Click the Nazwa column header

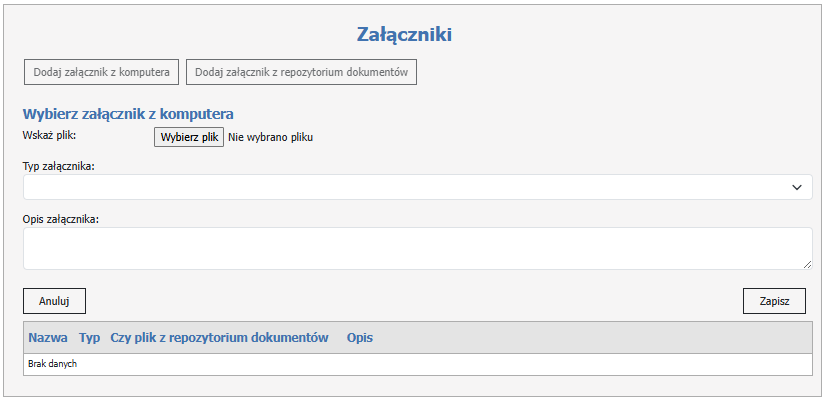tap(48, 338)
